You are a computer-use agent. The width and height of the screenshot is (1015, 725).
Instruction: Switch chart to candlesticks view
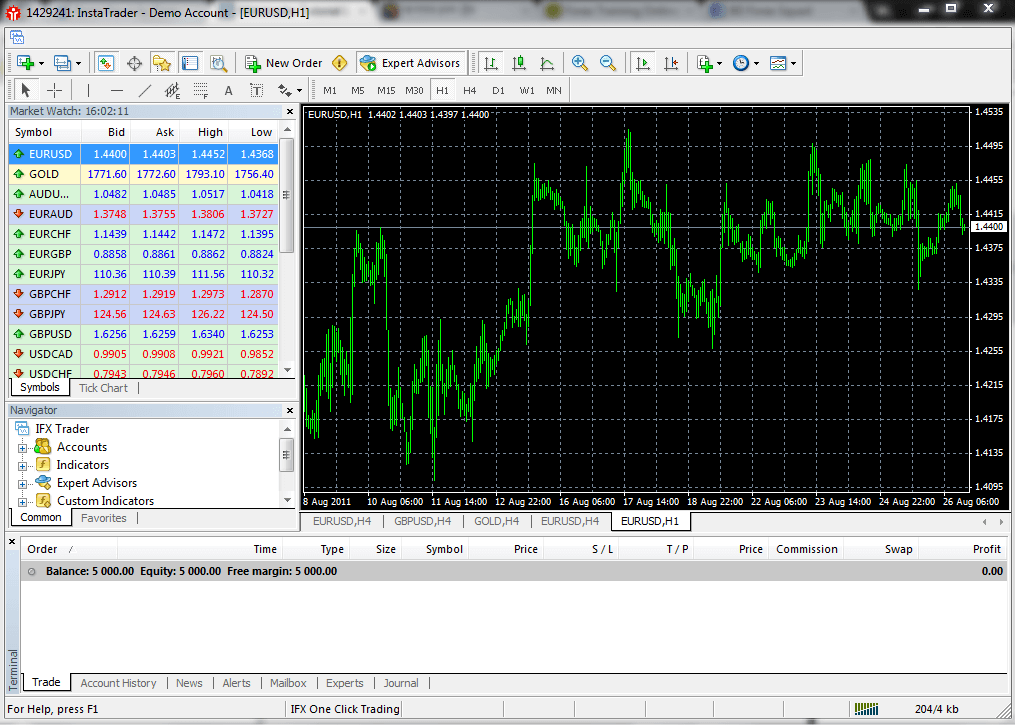[x=519, y=63]
